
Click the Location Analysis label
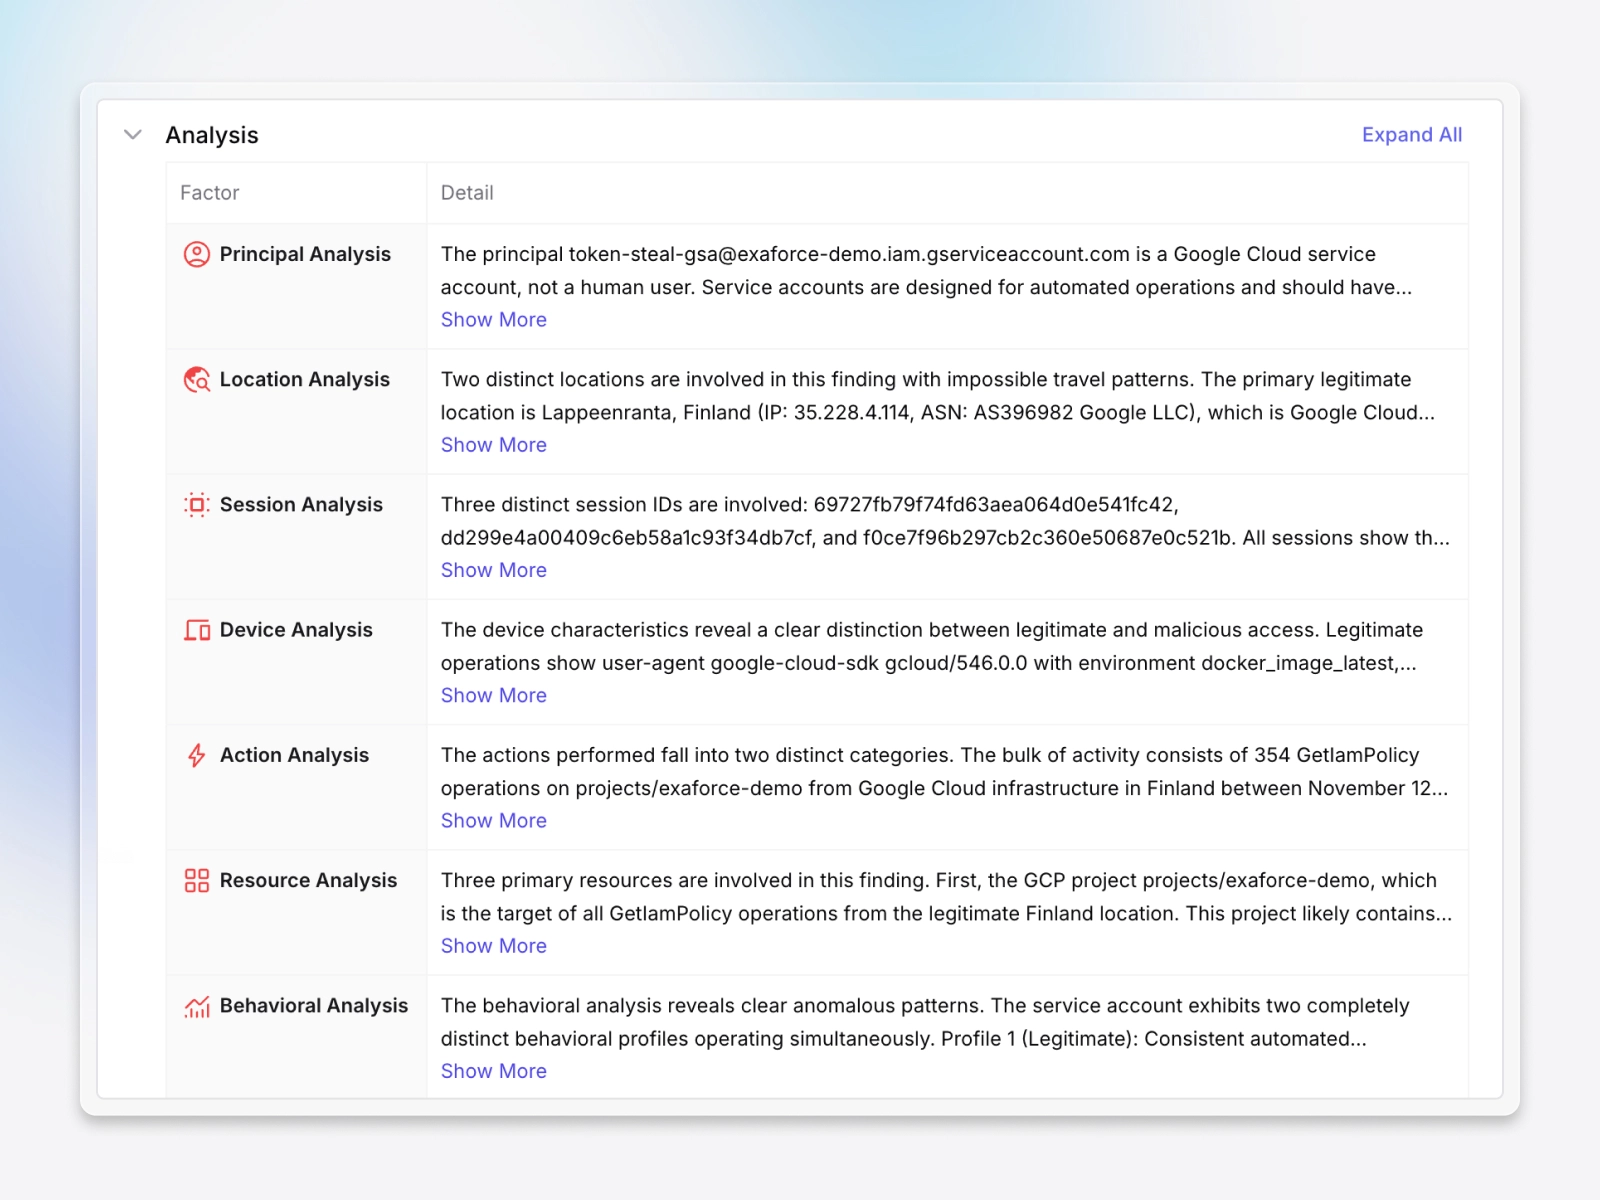pyautogui.click(x=305, y=379)
